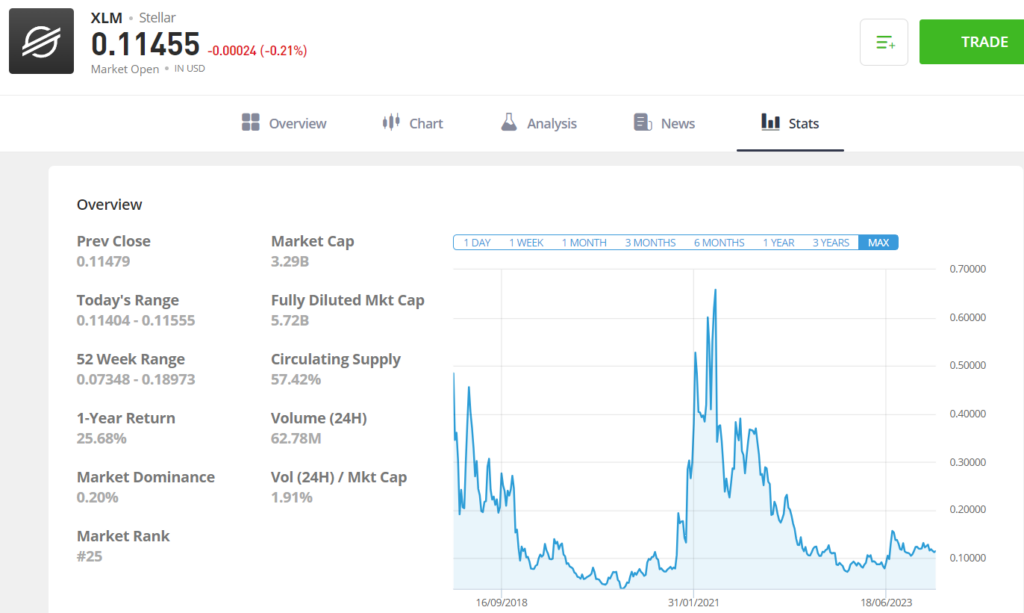Click the price change -0.00024 (-0.21%)
The width and height of the screenshot is (1024, 613).
pos(257,51)
